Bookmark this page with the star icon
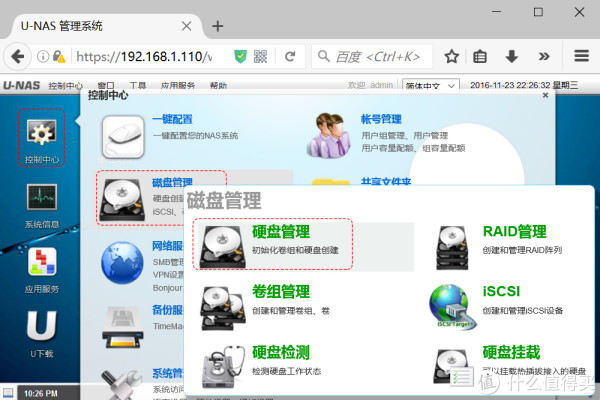Screen dimensions: 600x400 click(x=452, y=57)
